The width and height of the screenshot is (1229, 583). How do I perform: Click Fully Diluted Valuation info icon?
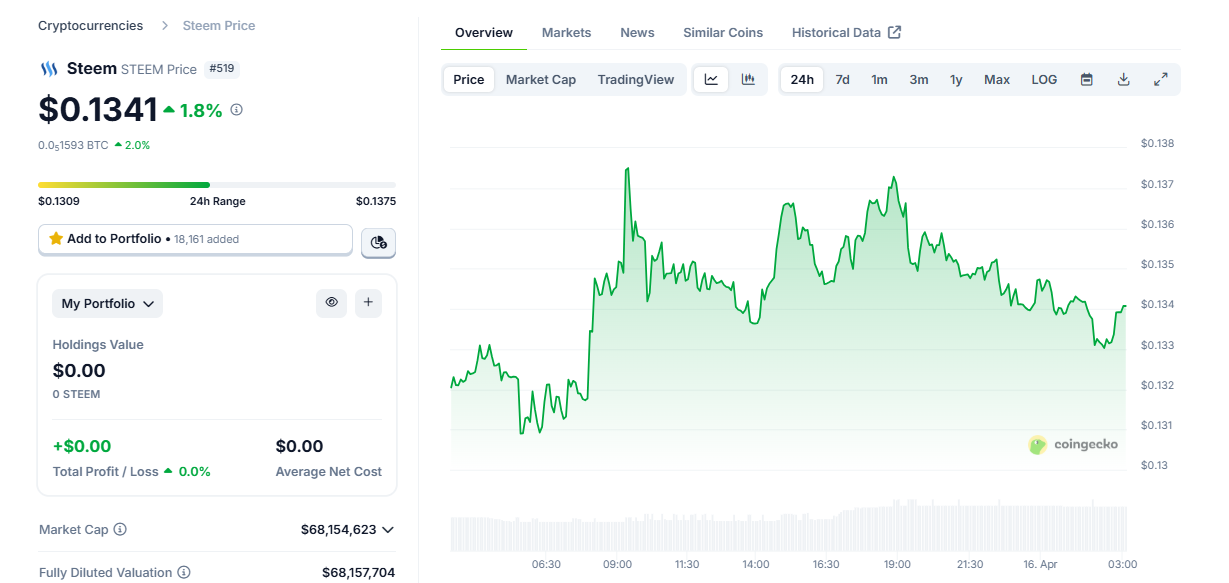pyautogui.click(x=184, y=573)
